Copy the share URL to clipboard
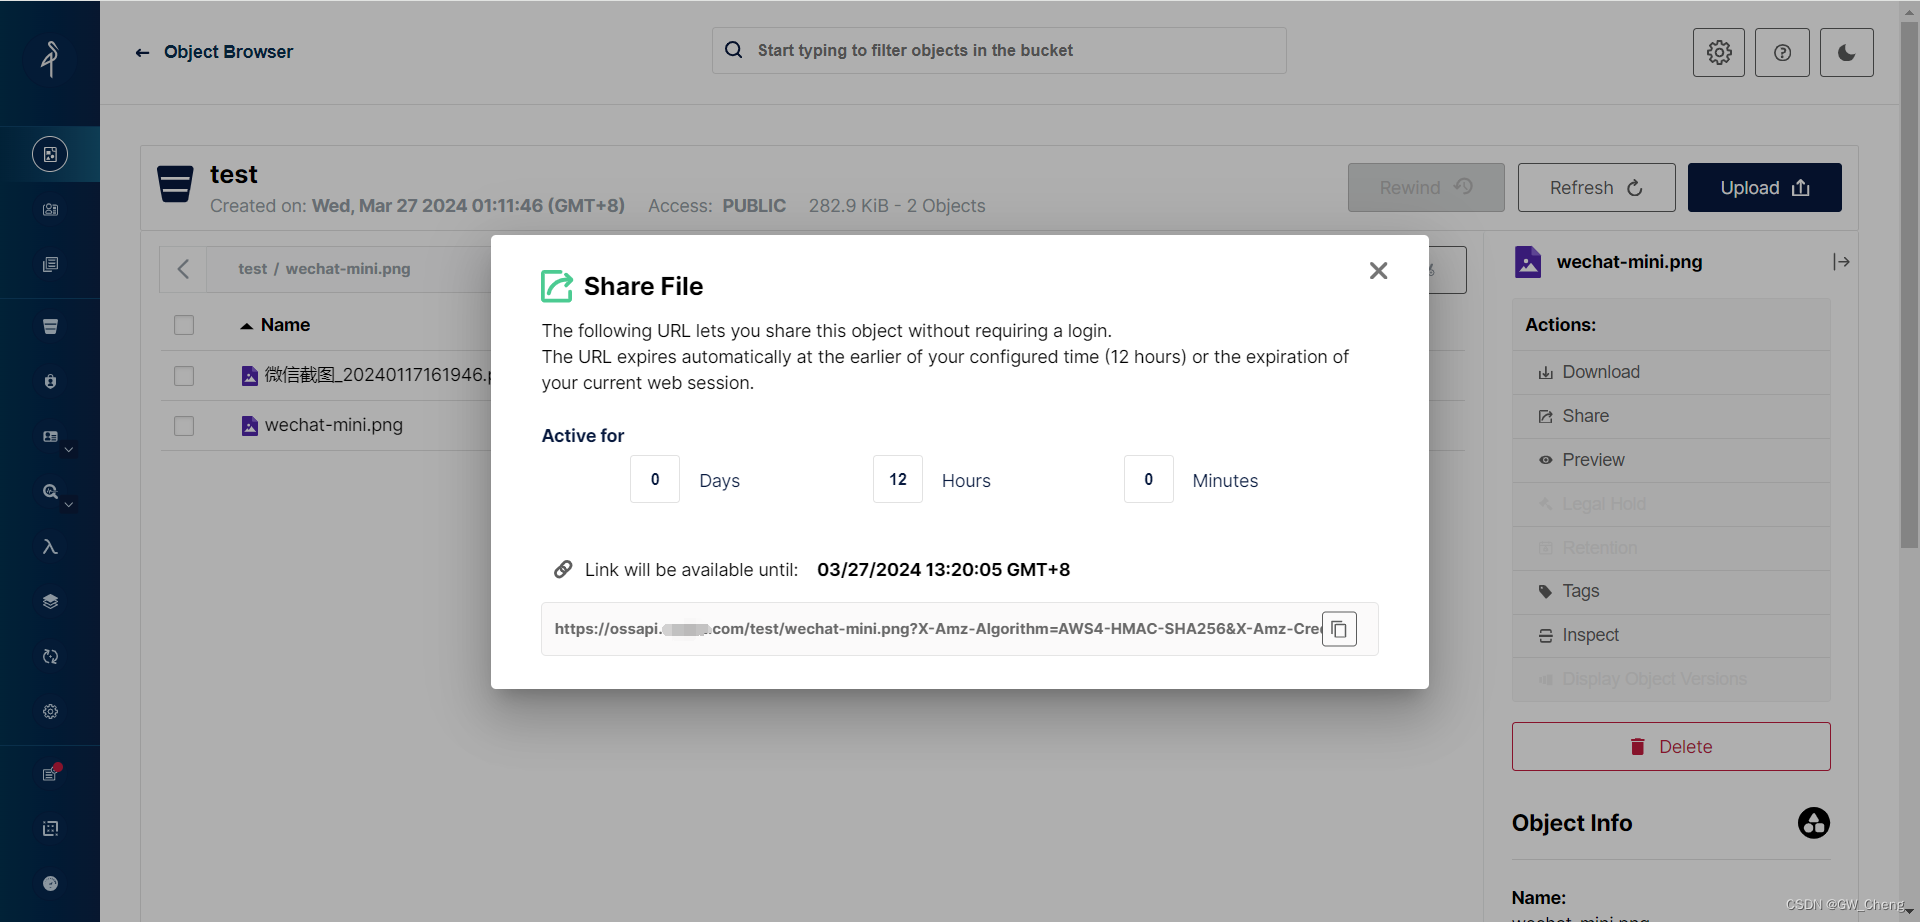This screenshot has height=922, width=1920. [1339, 629]
